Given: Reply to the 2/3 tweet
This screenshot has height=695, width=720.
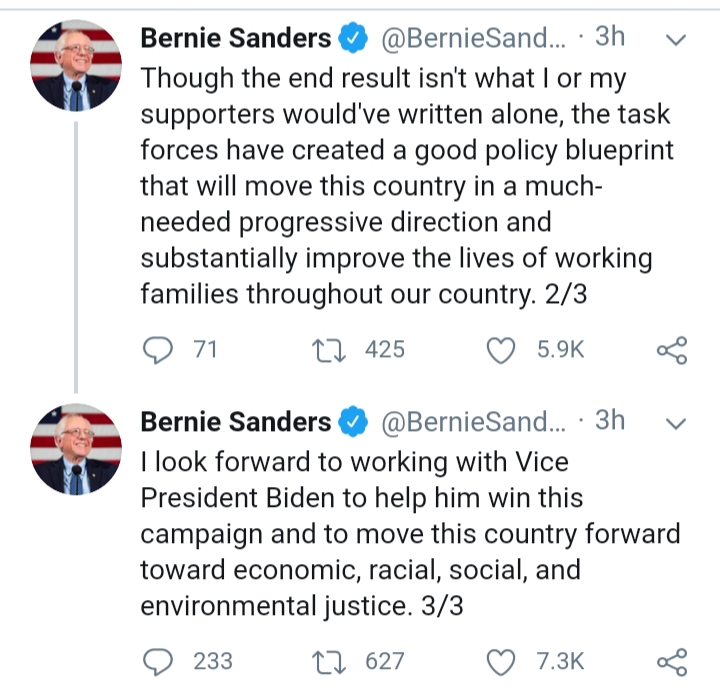Looking at the screenshot, I should coord(160,349).
